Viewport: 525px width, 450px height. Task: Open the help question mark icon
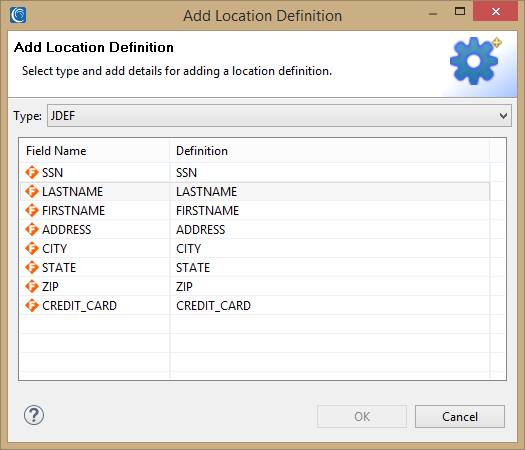[x=34, y=415]
